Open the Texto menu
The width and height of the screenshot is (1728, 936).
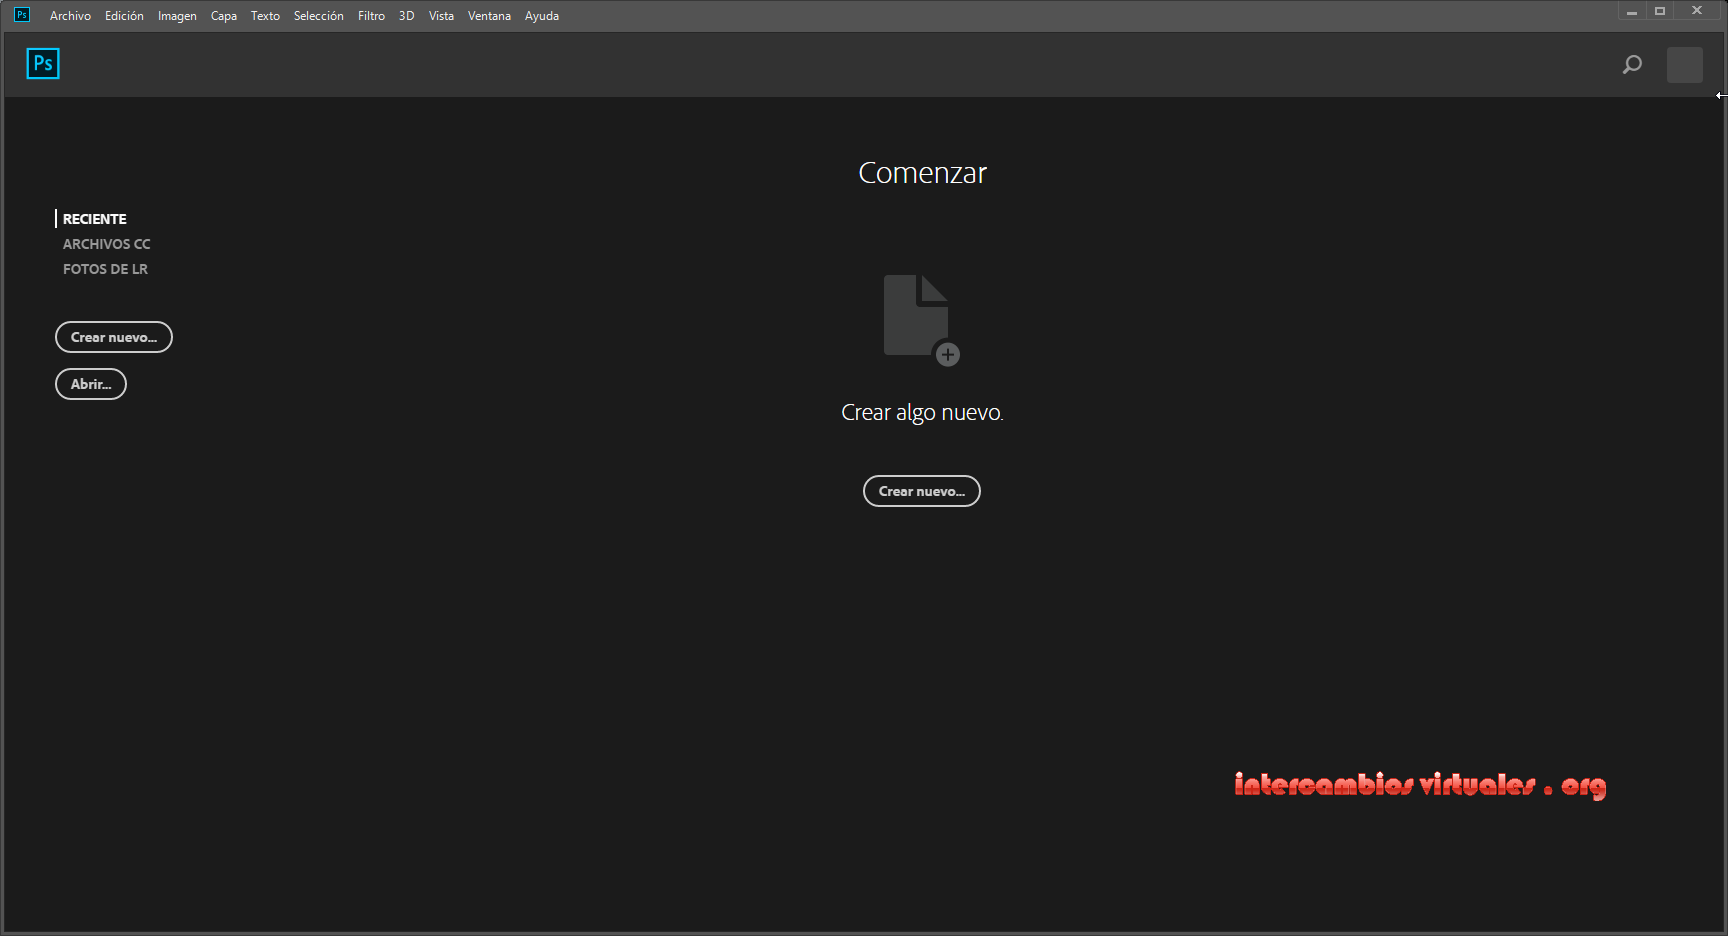click(265, 16)
